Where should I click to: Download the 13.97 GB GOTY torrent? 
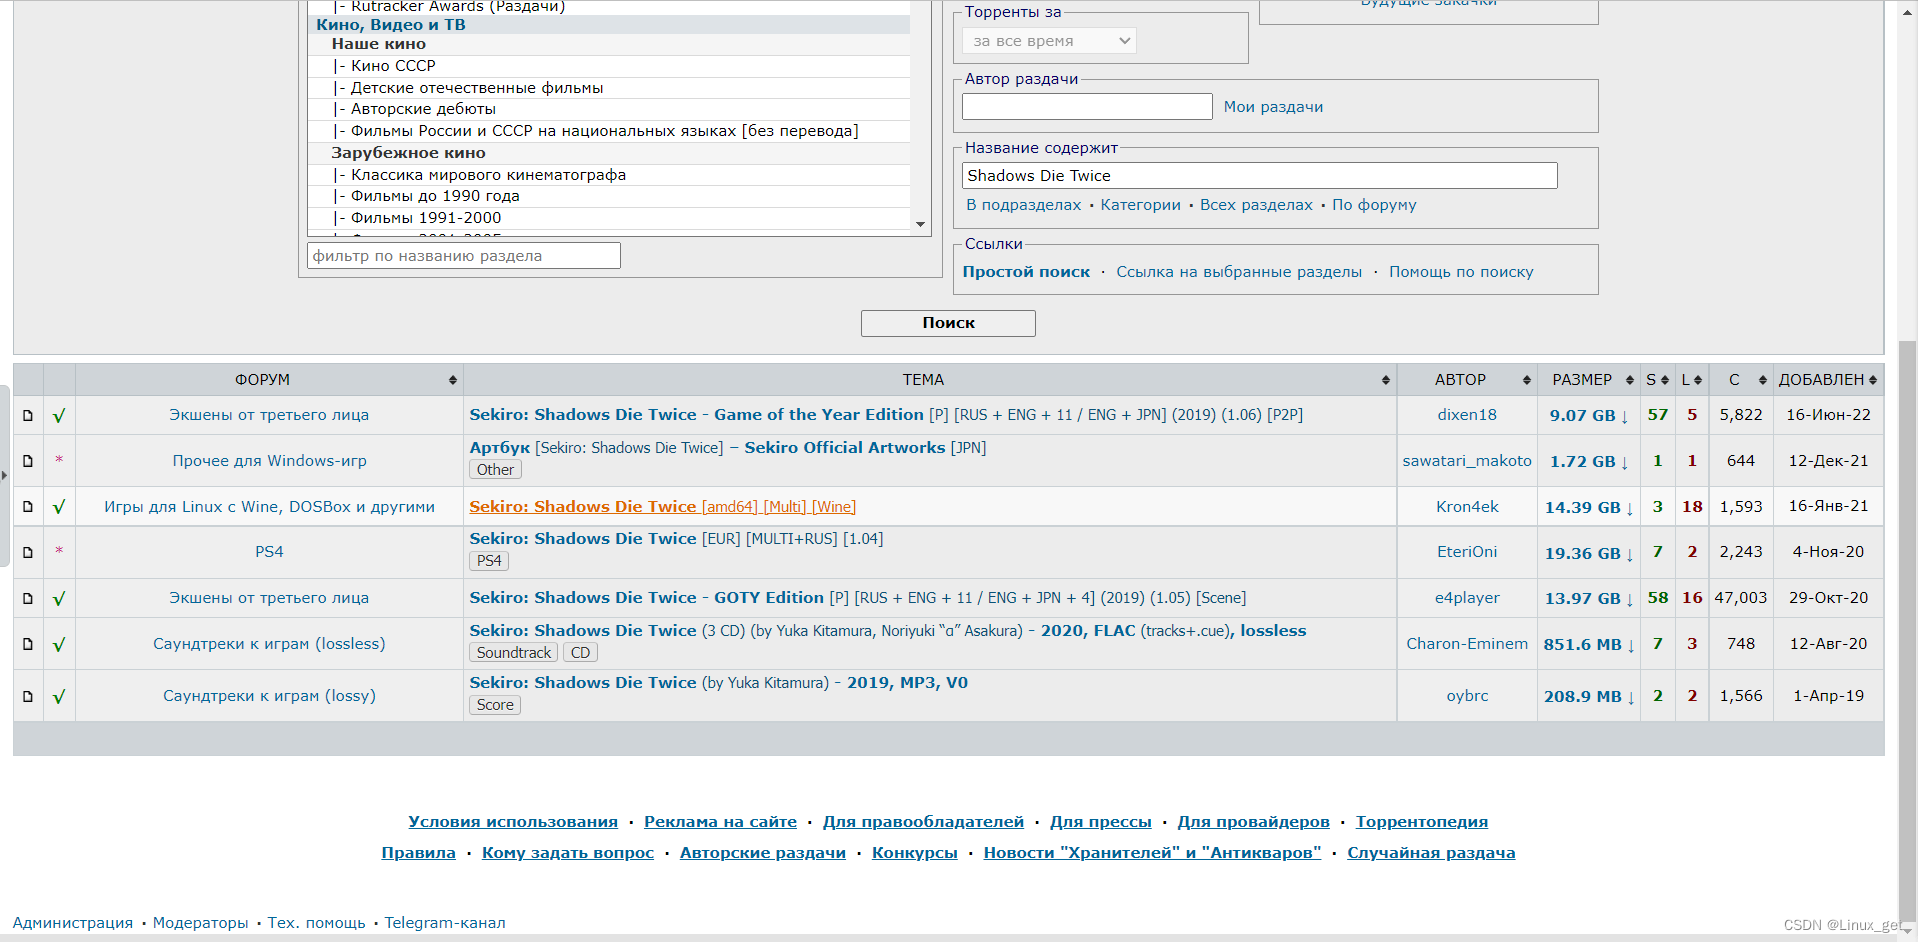1589,599
